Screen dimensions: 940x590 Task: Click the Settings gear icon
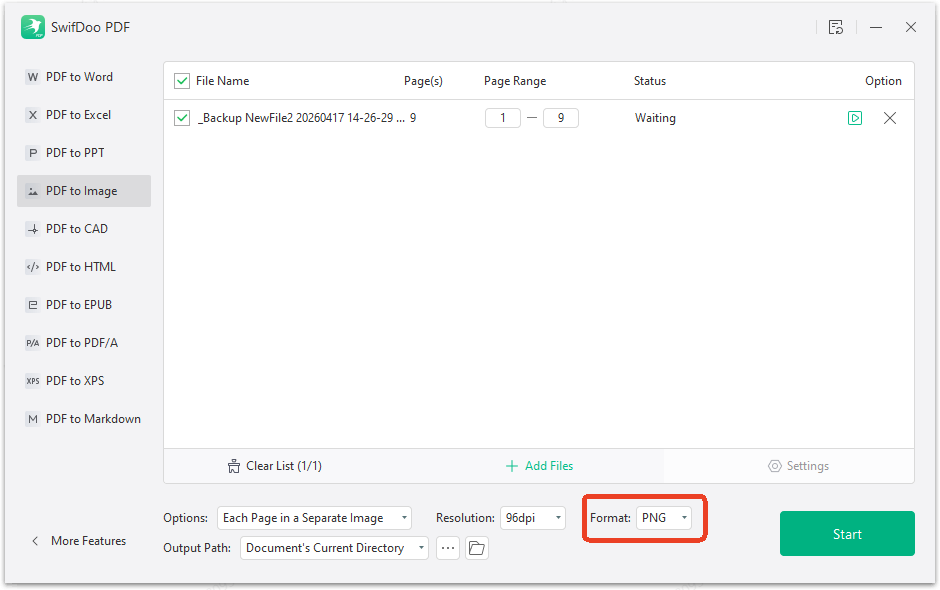[x=775, y=466]
